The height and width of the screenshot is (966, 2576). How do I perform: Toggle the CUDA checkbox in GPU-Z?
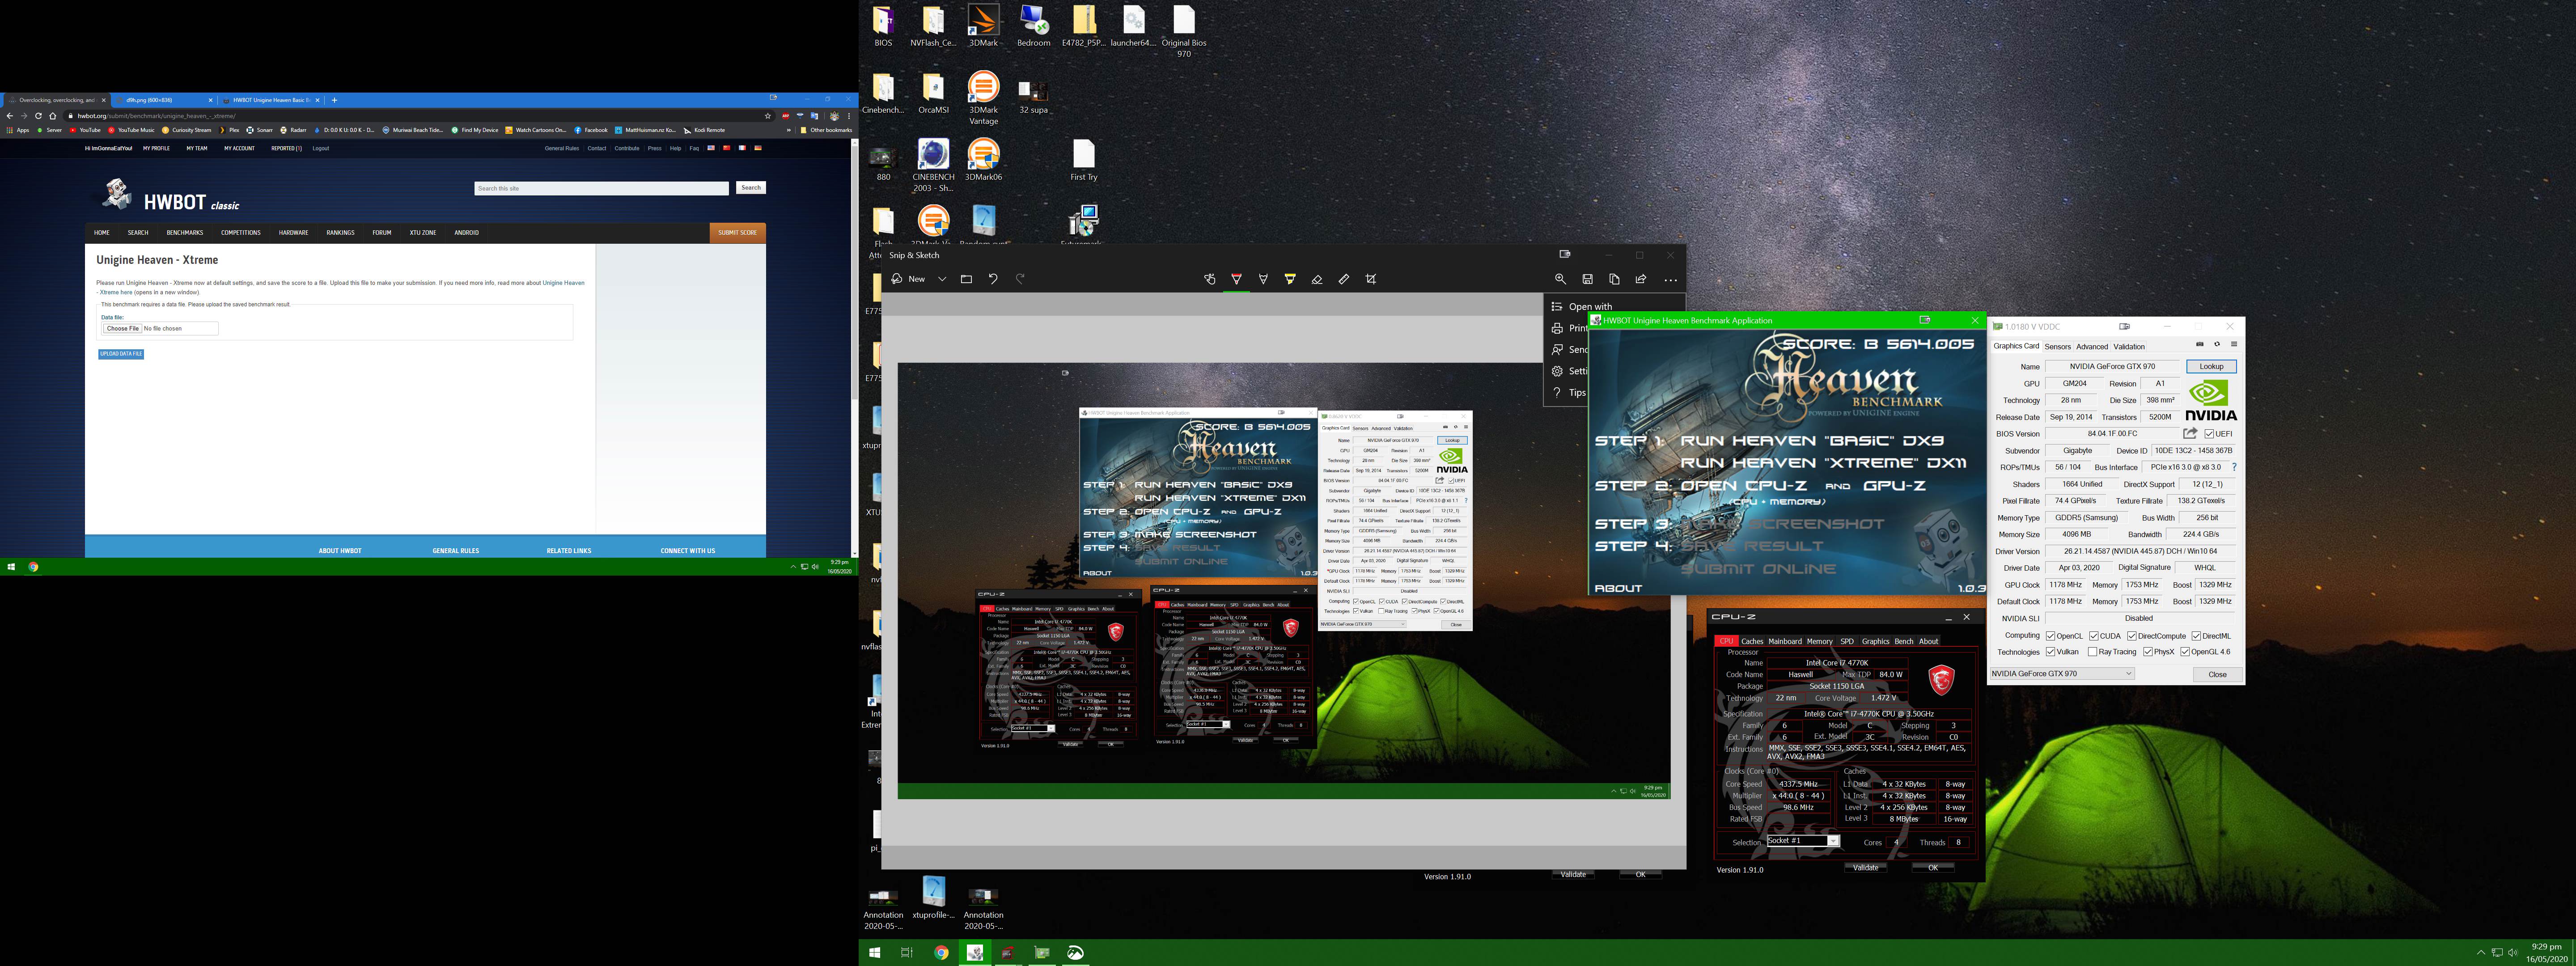coord(2093,636)
